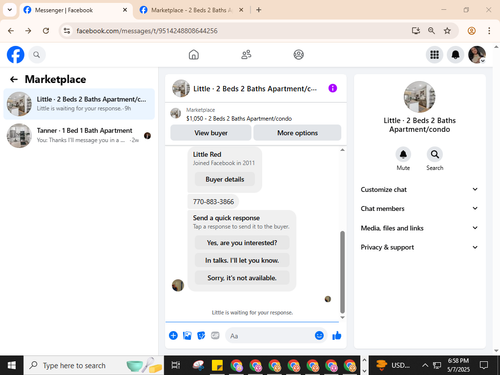The width and height of the screenshot is (500, 375).
Task: Open the install app icon in address bar
Action: (416, 31)
